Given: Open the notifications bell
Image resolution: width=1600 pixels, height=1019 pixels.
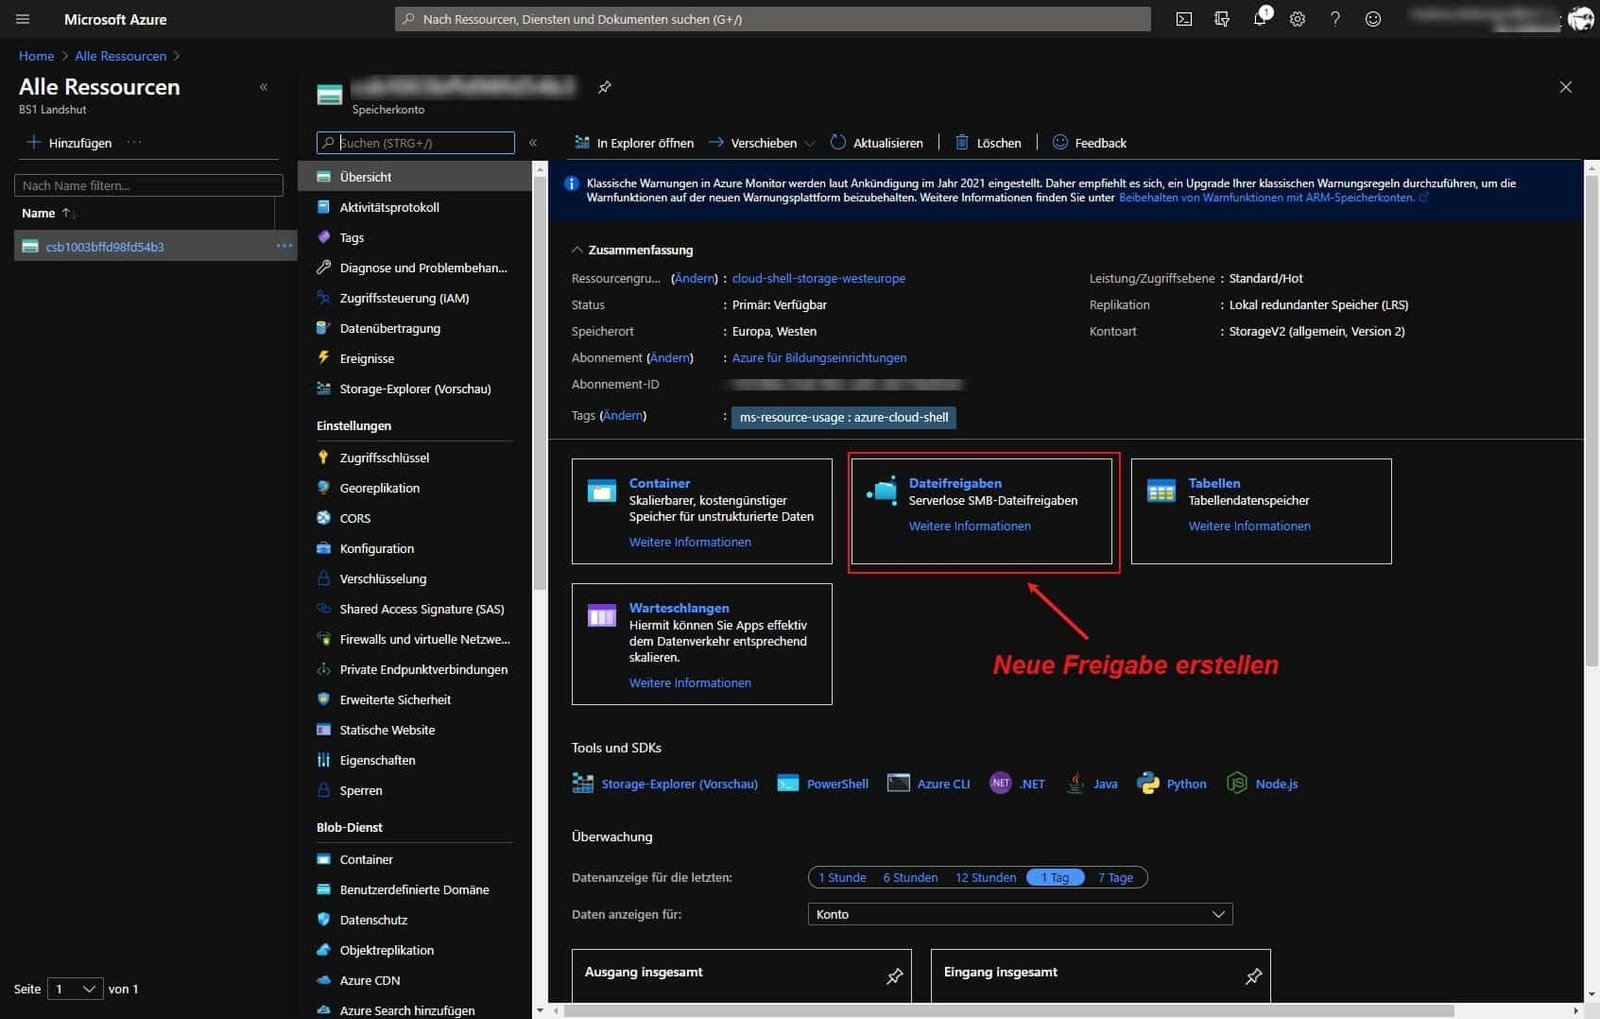Looking at the screenshot, I should (x=1259, y=18).
